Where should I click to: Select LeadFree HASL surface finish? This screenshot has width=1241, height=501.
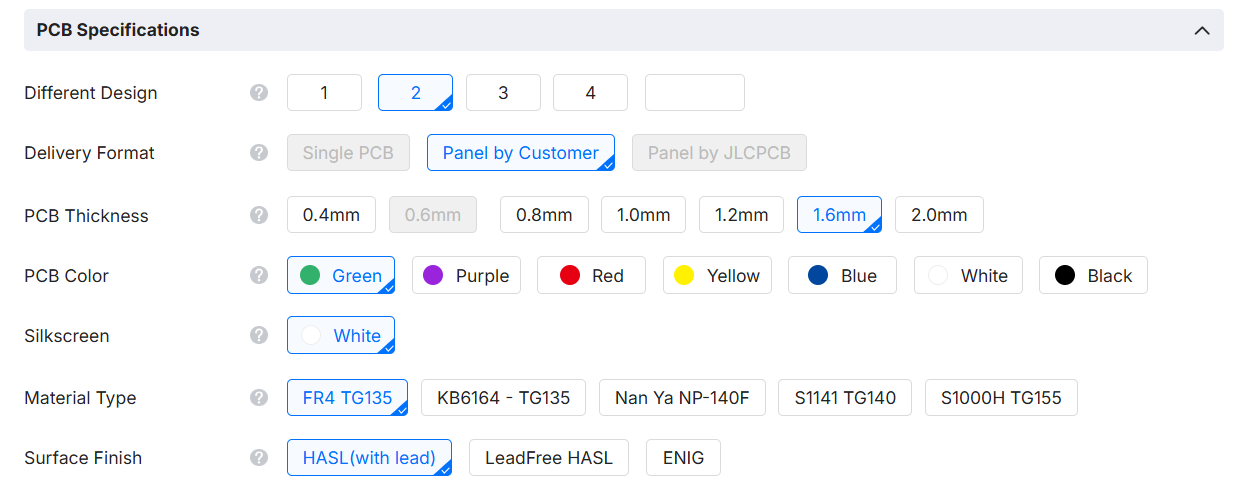(549, 457)
